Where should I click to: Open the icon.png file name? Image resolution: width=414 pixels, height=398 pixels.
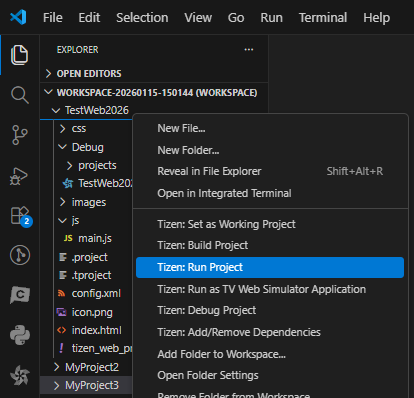point(92,312)
